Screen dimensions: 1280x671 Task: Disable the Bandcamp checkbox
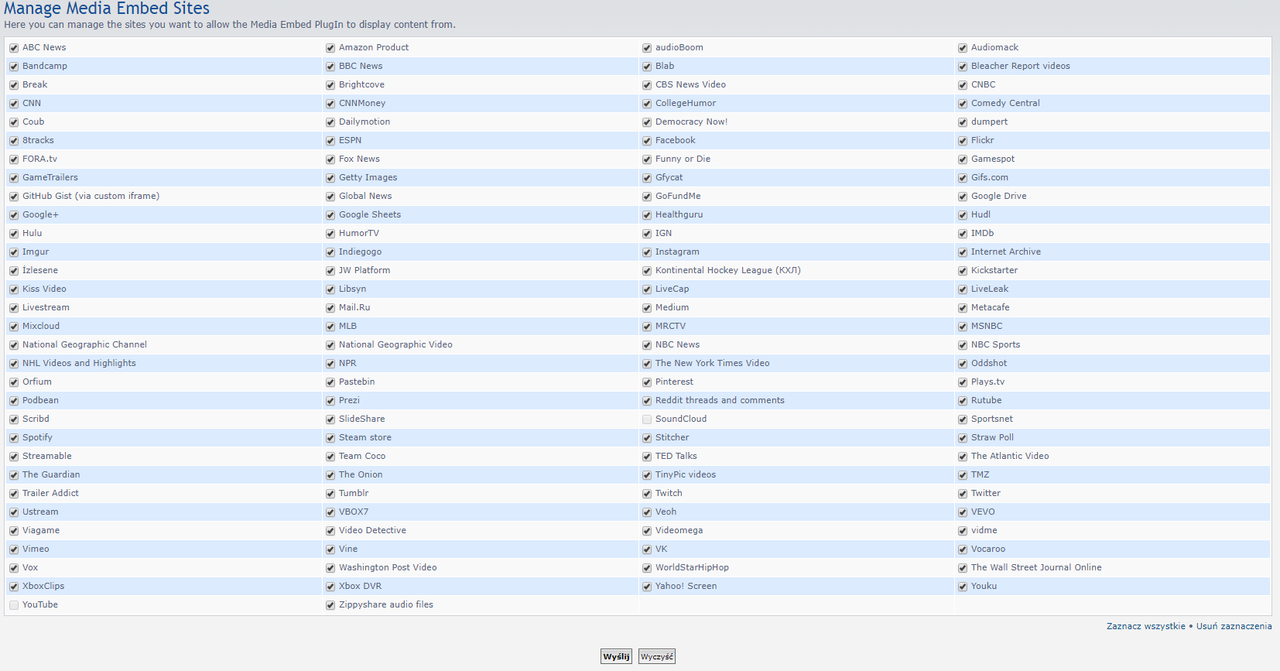point(14,66)
